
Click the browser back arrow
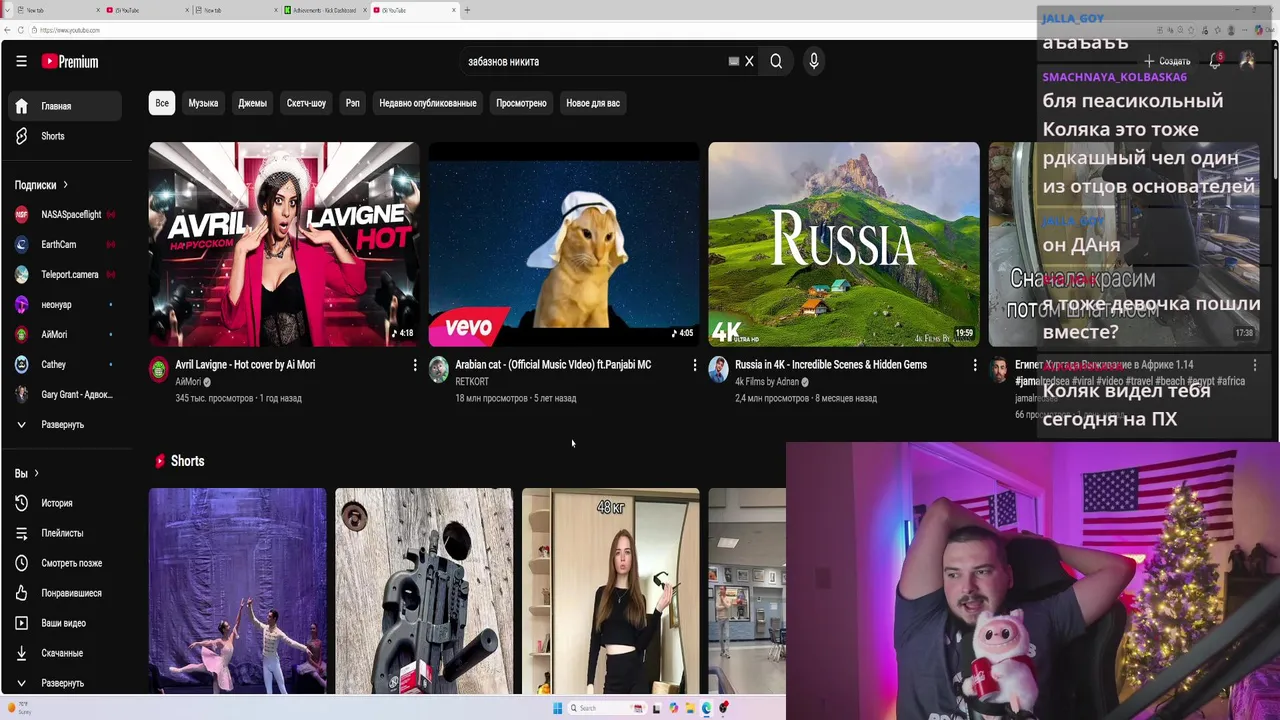click(7, 30)
